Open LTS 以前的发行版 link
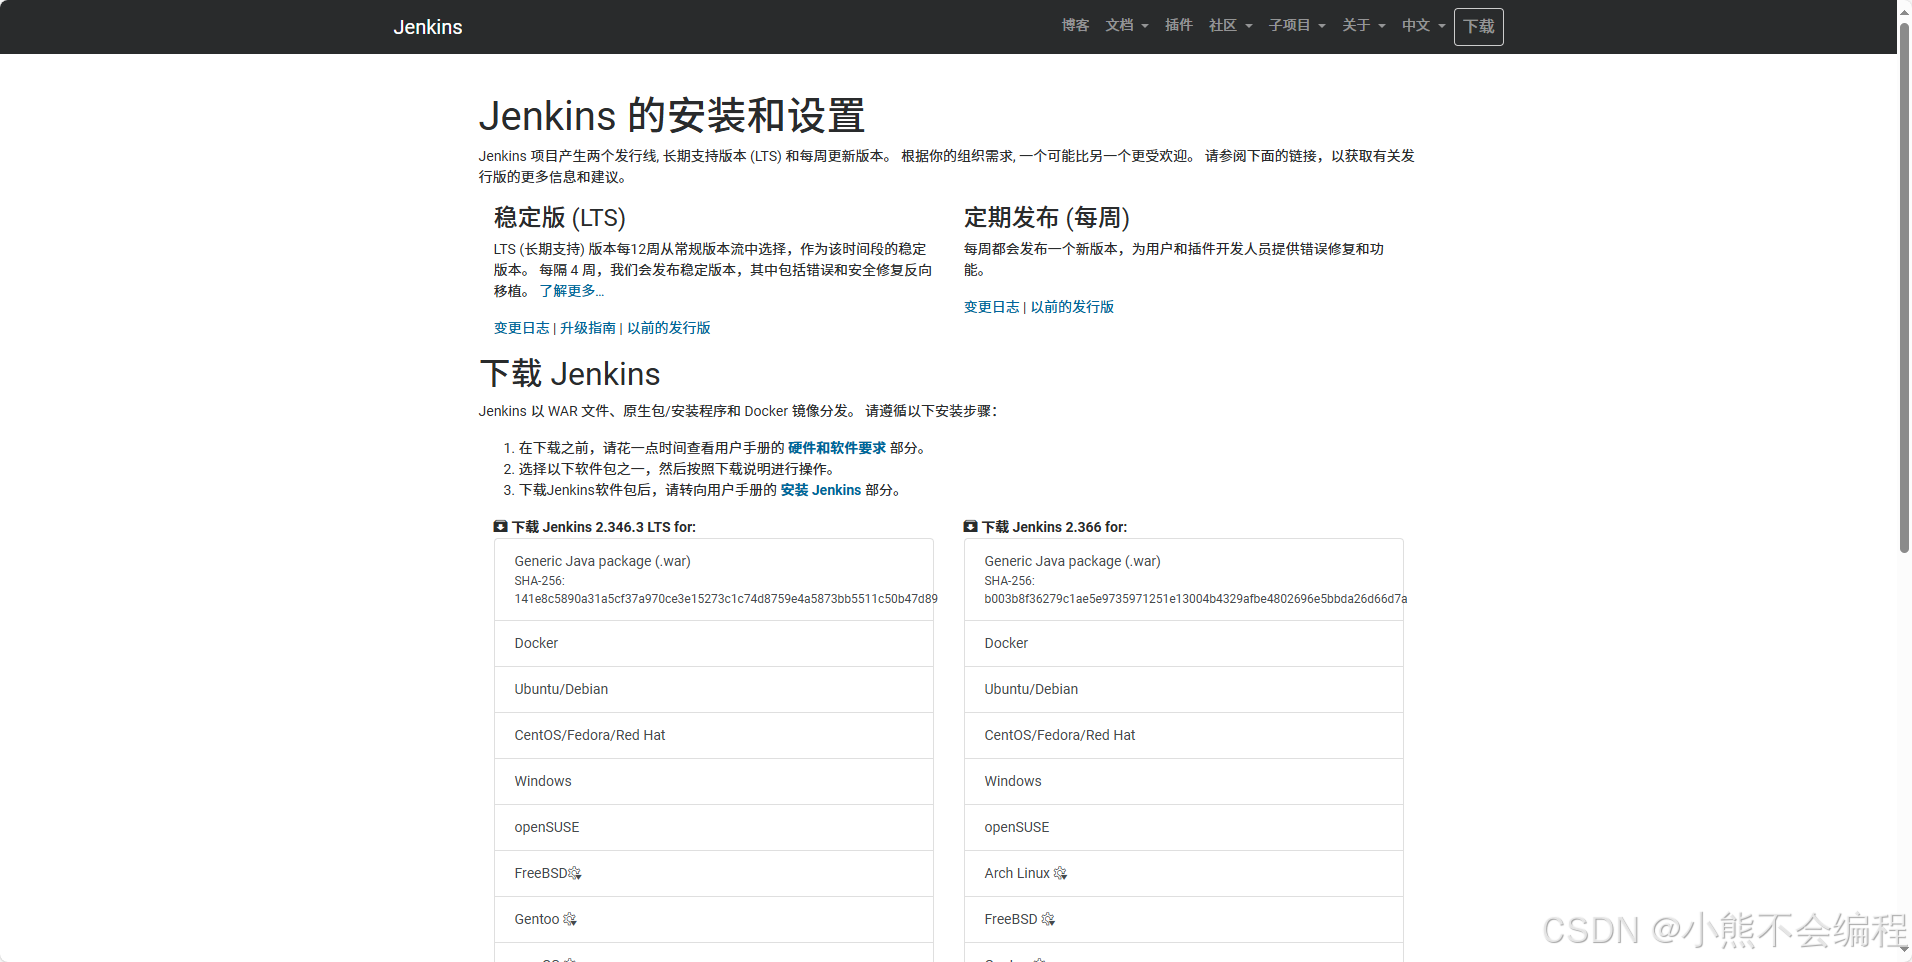This screenshot has height=962, width=1912. tap(668, 328)
